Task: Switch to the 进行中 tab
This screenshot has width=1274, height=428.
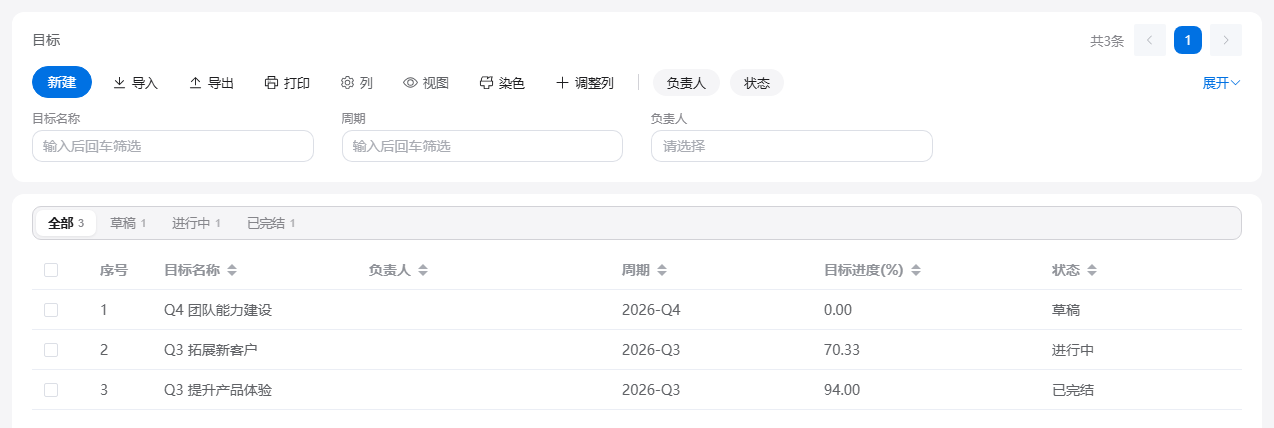Action: 196,223
